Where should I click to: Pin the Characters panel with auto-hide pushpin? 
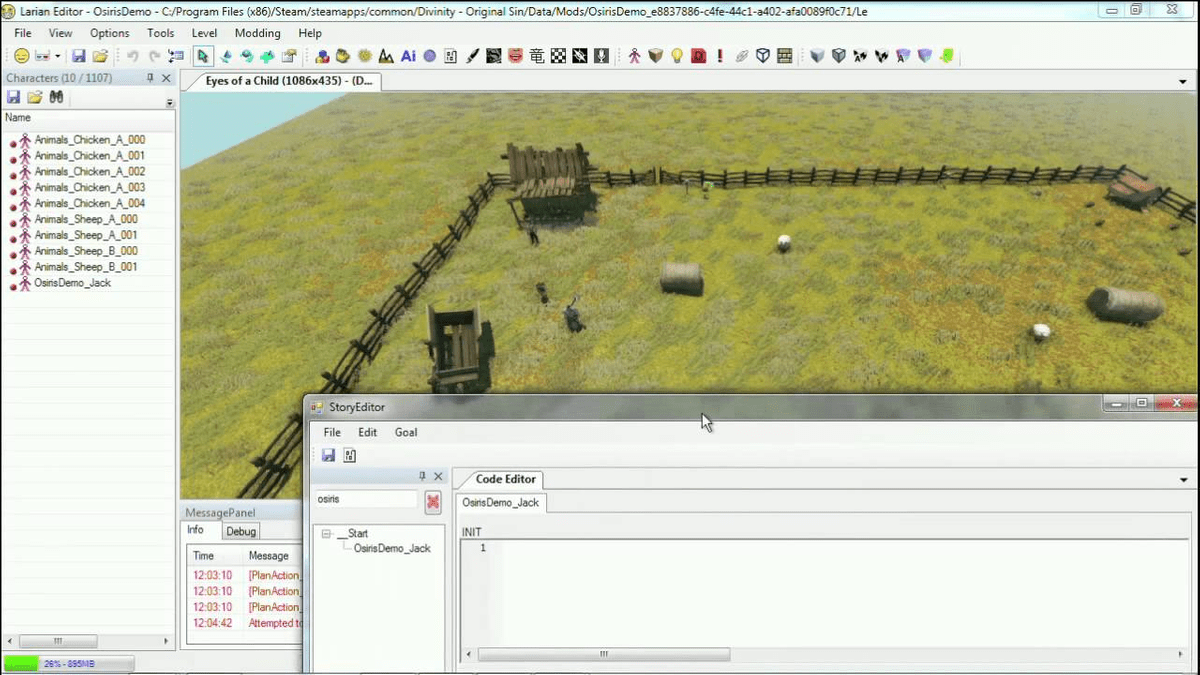coord(150,78)
